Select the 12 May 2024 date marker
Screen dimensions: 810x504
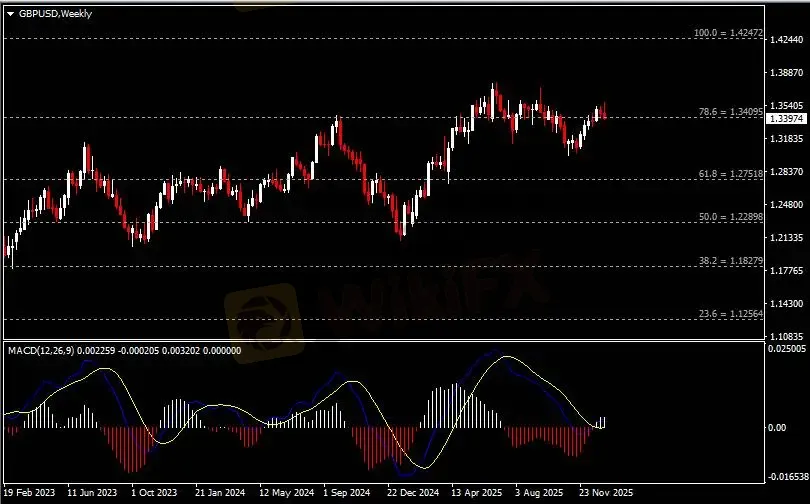(x=284, y=493)
